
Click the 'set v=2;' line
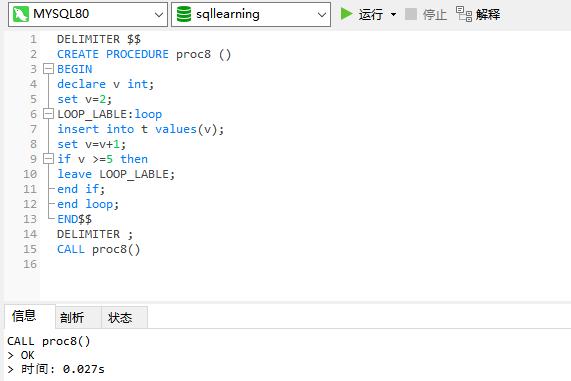pyautogui.click(x=84, y=99)
